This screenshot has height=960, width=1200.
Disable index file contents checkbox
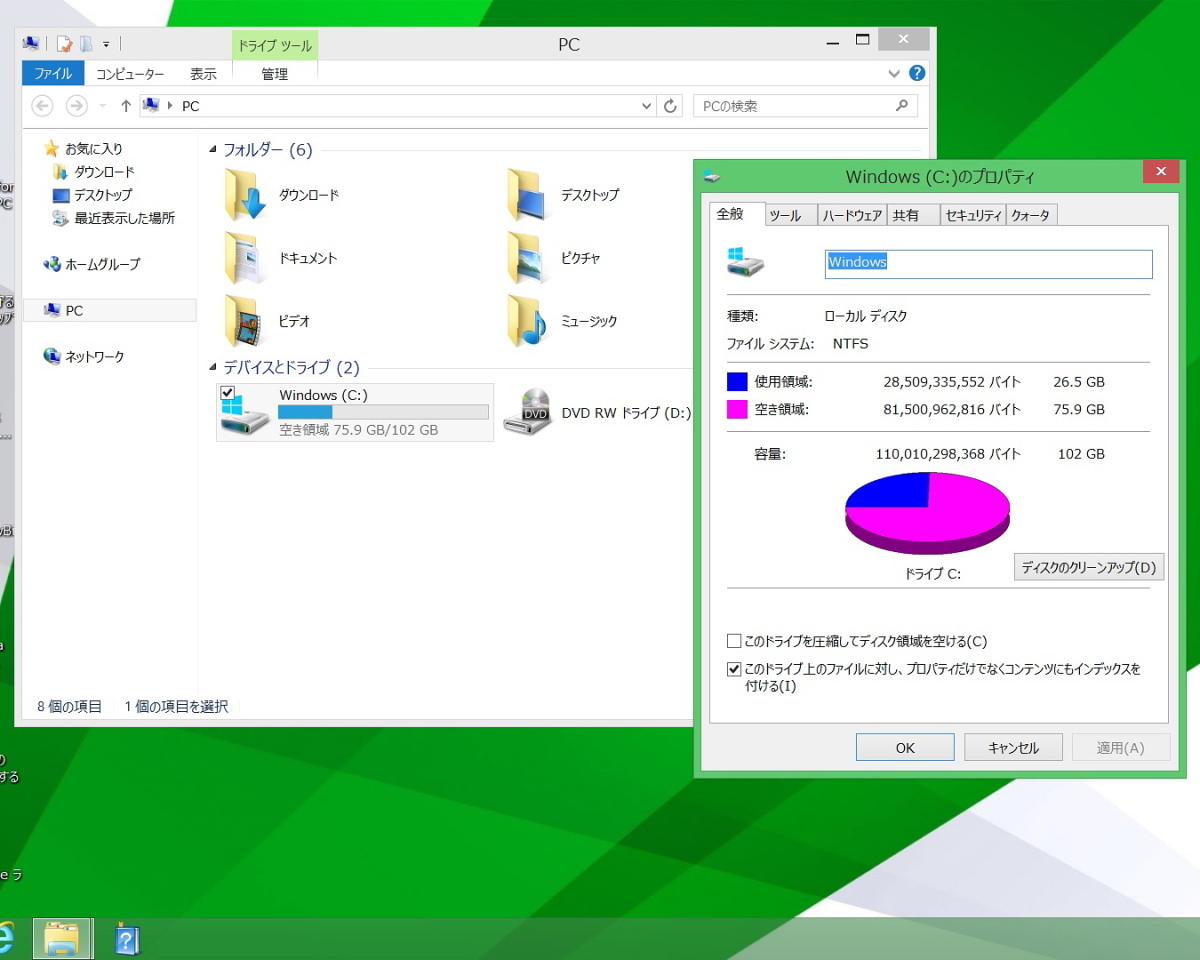tap(734, 669)
